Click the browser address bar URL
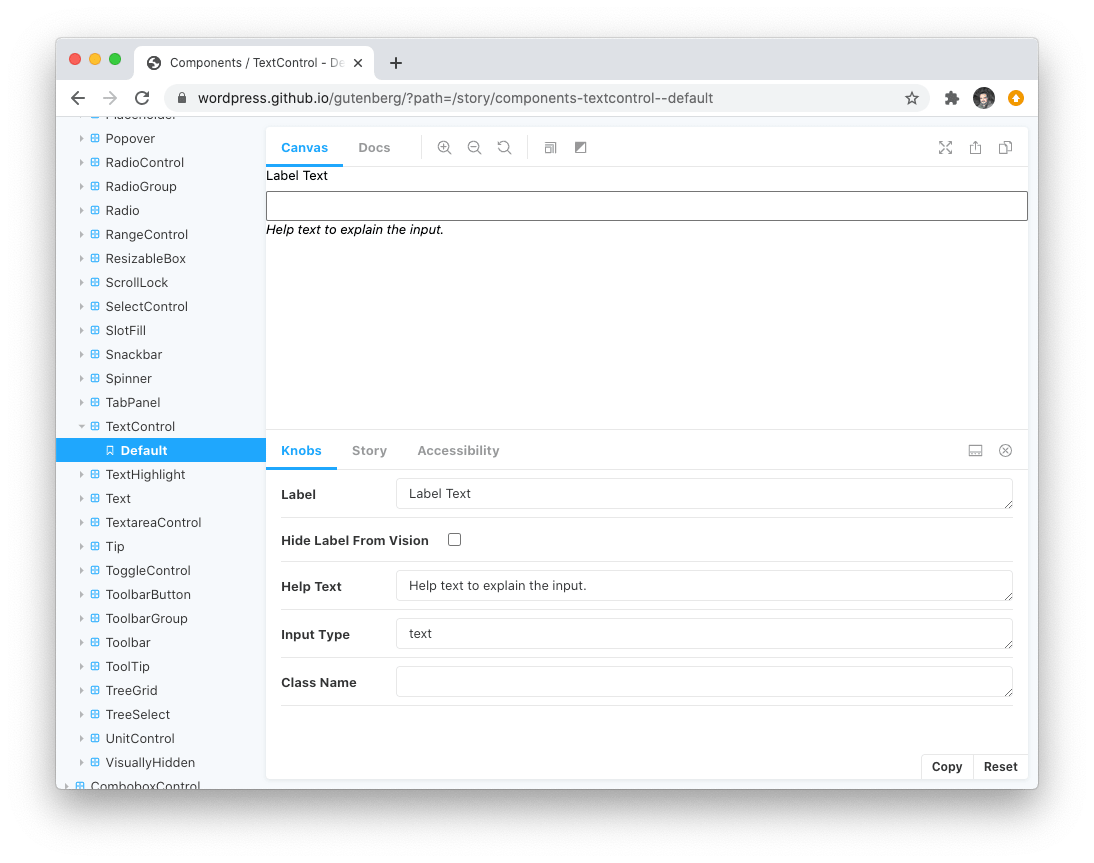Screen dimensions: 1094x863 [455, 98]
